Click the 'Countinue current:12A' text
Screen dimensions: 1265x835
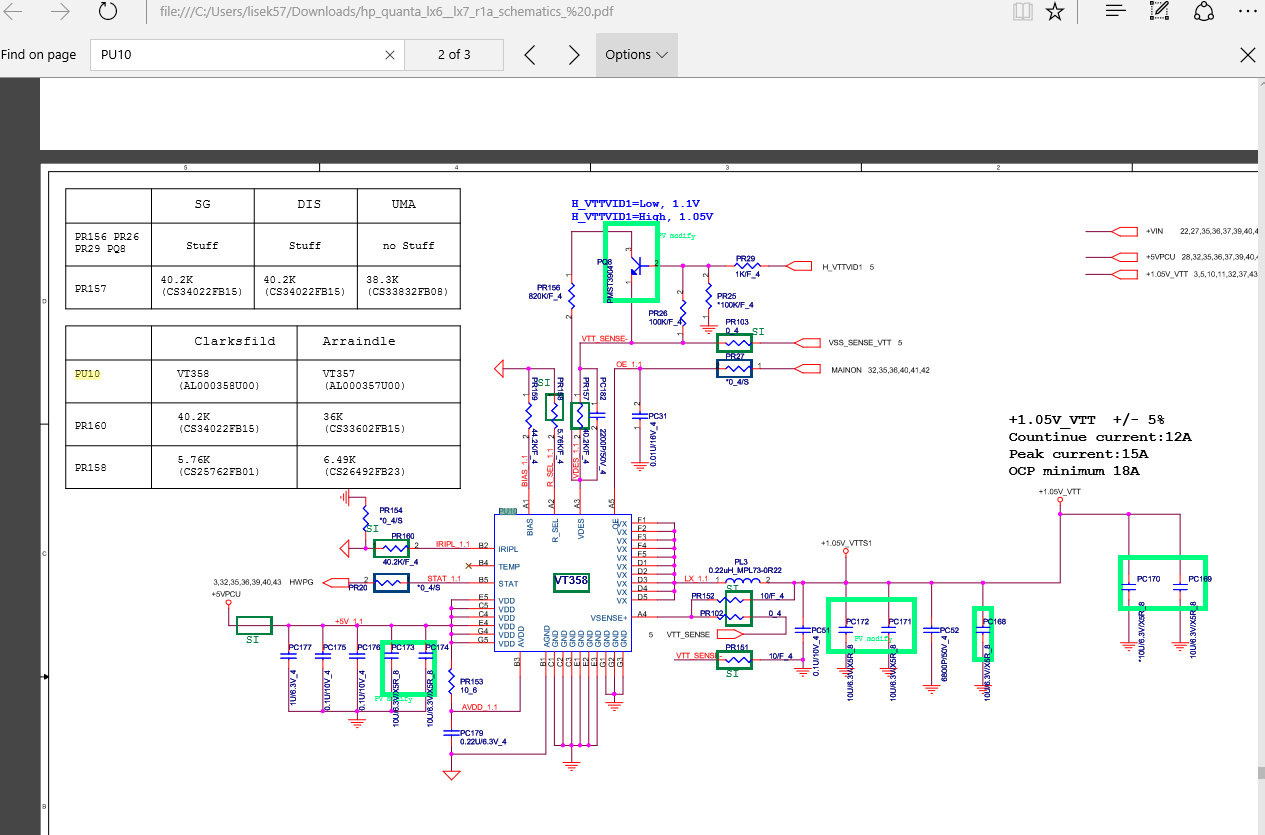pos(1100,437)
